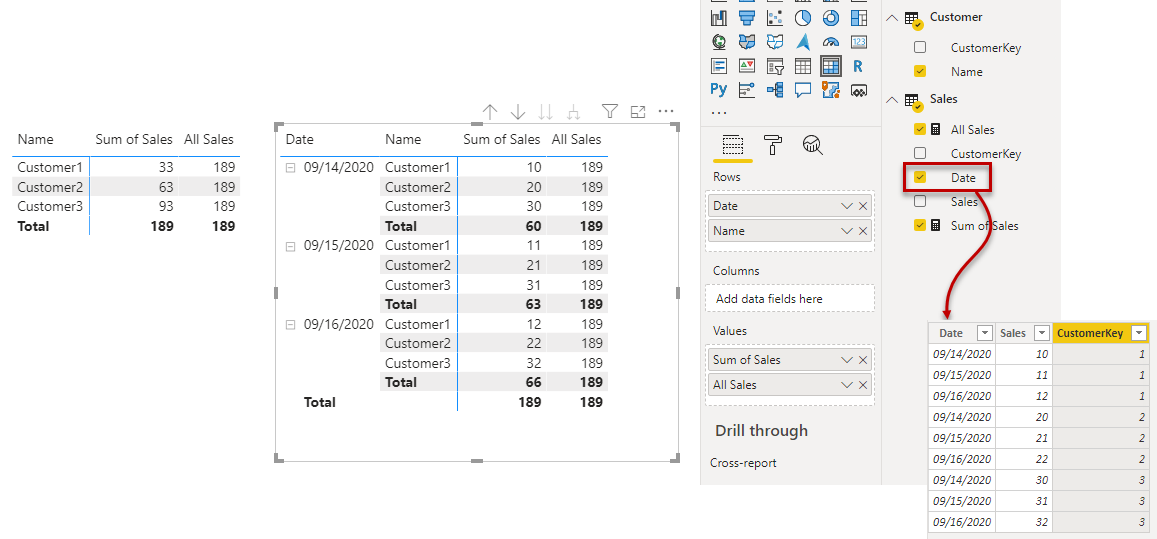Collapse the 09/14/2020 matrix row
Viewport: 1157px width, 539px height.
pos(290,168)
